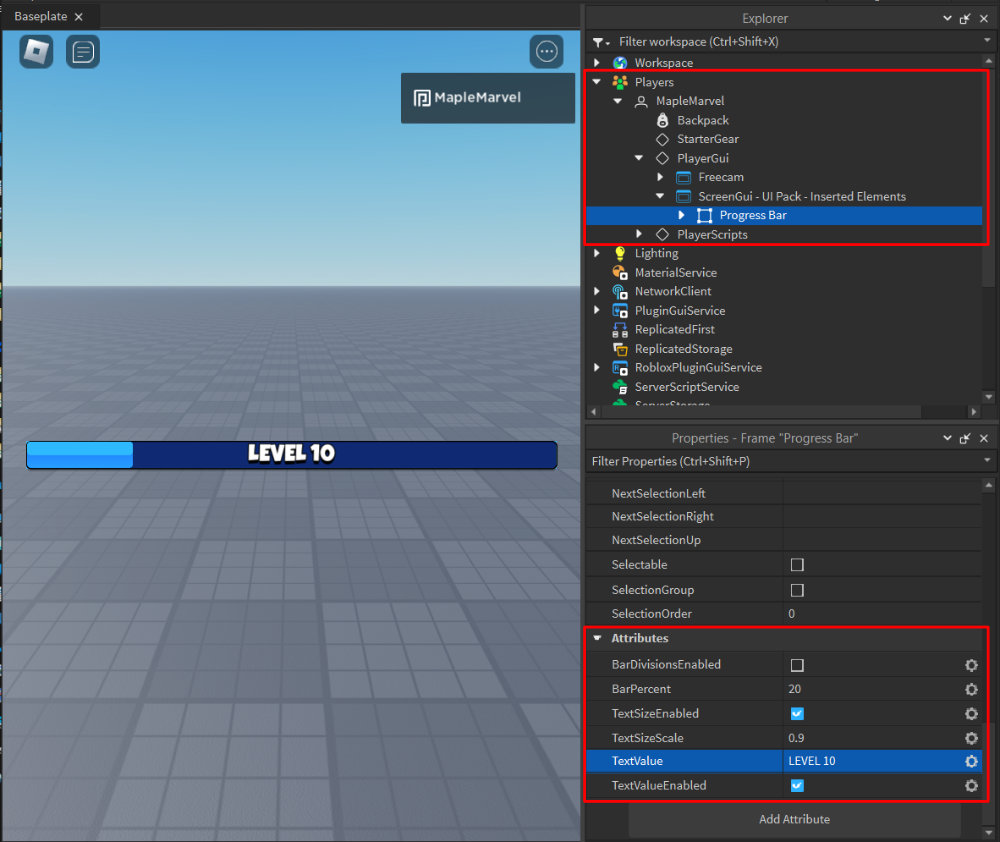Click the chat icon at top left

tap(83, 51)
